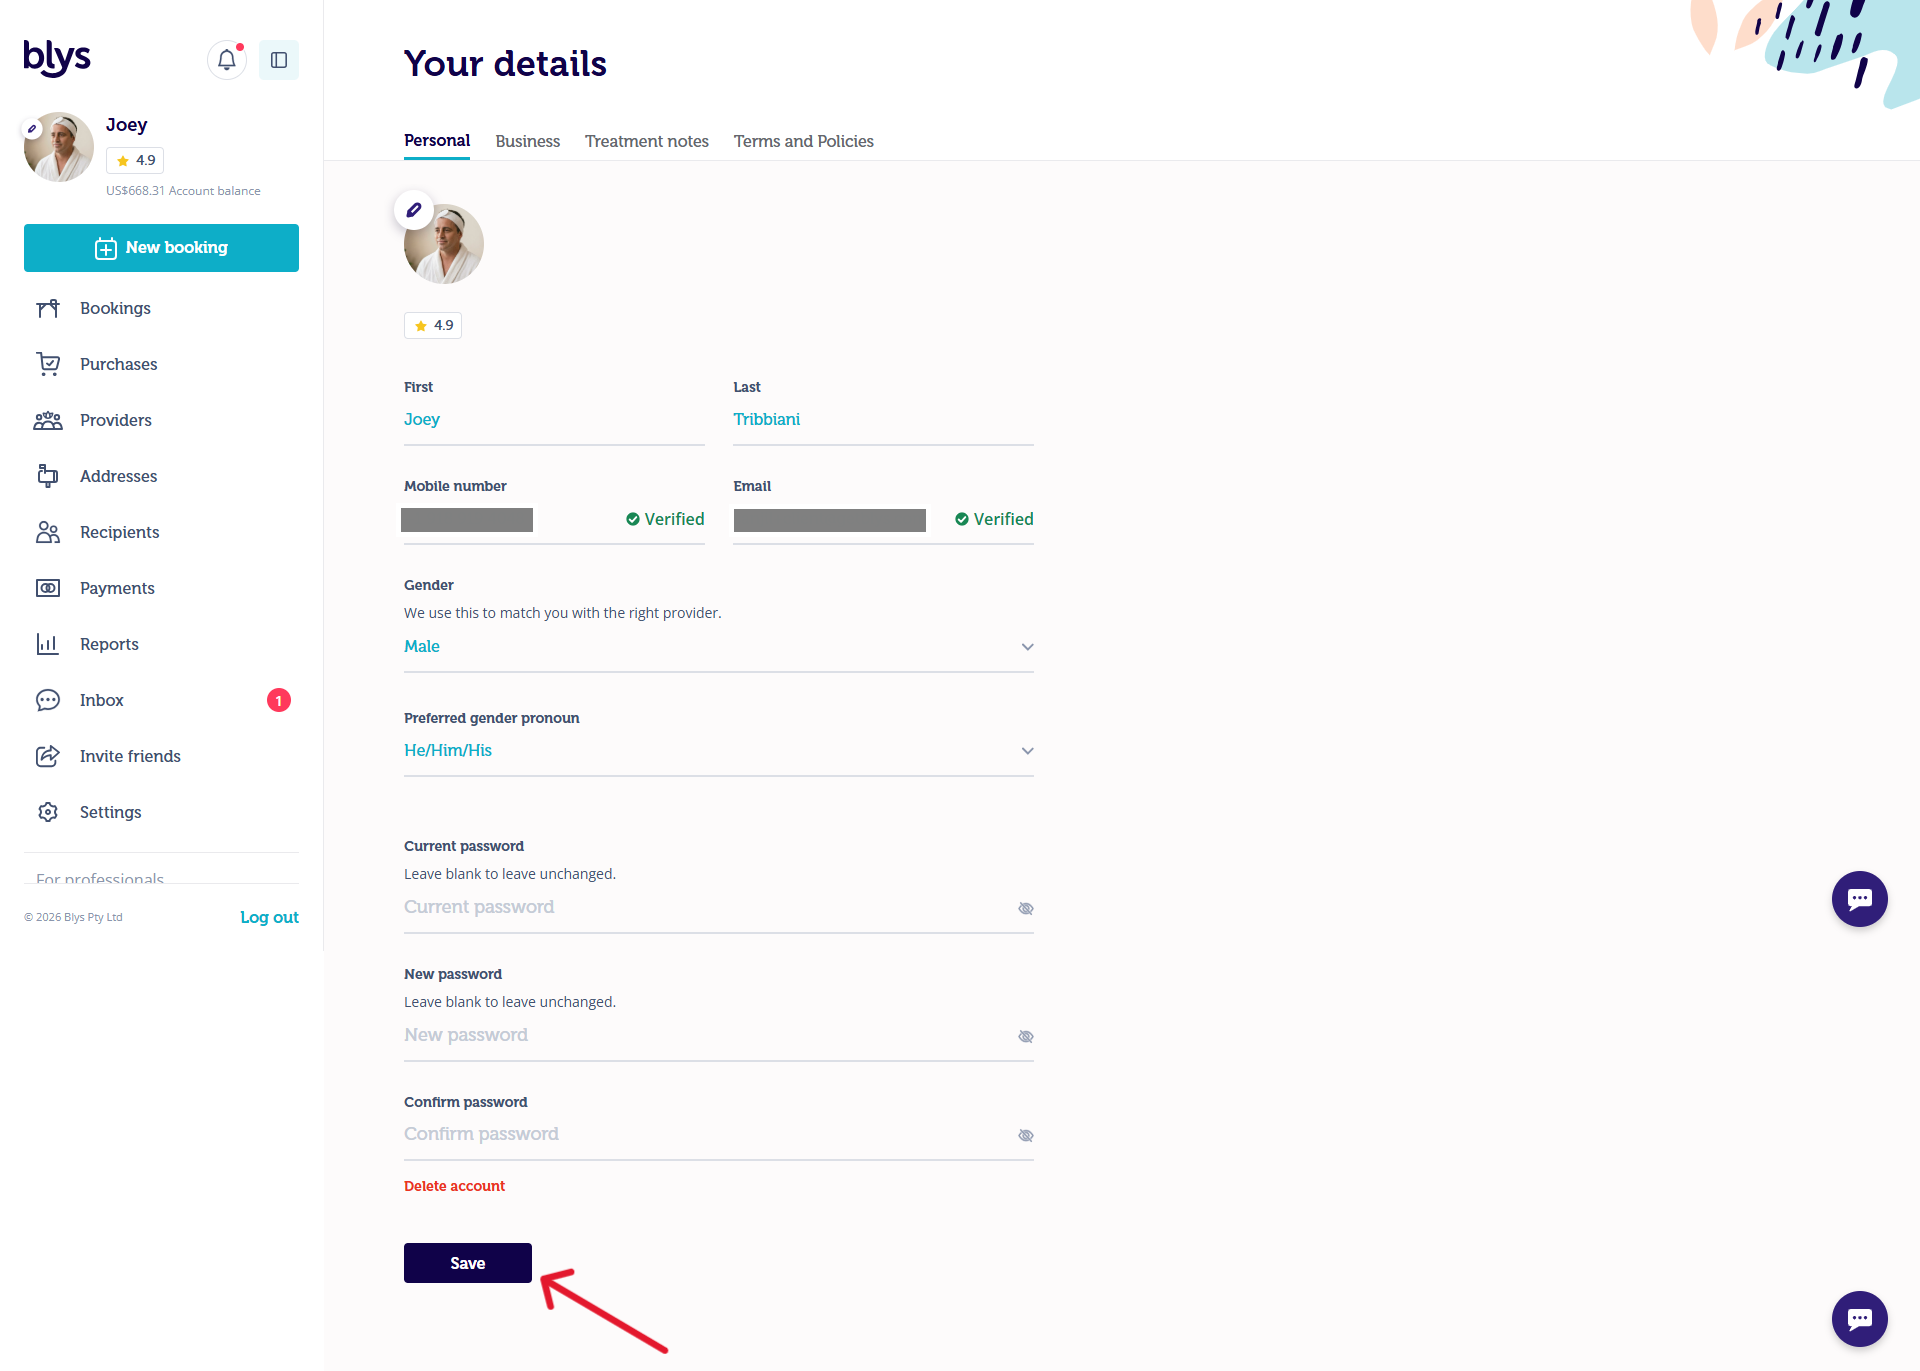Open the lower chat support bubble
The height and width of the screenshot is (1371, 1920).
(x=1860, y=1319)
